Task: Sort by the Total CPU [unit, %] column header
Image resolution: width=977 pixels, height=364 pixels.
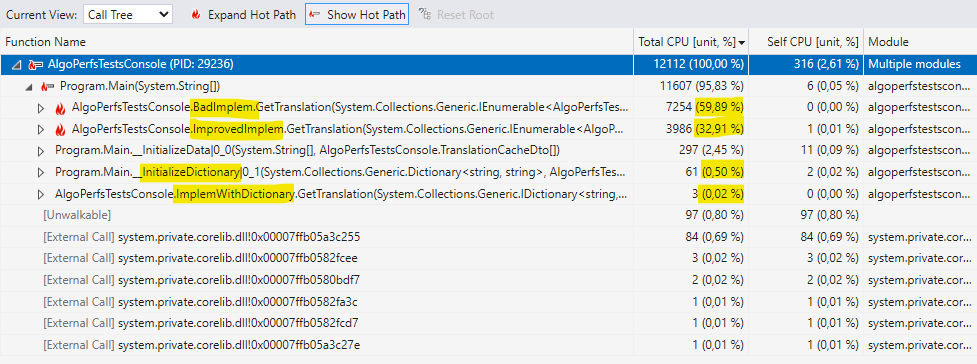Action: pos(692,42)
